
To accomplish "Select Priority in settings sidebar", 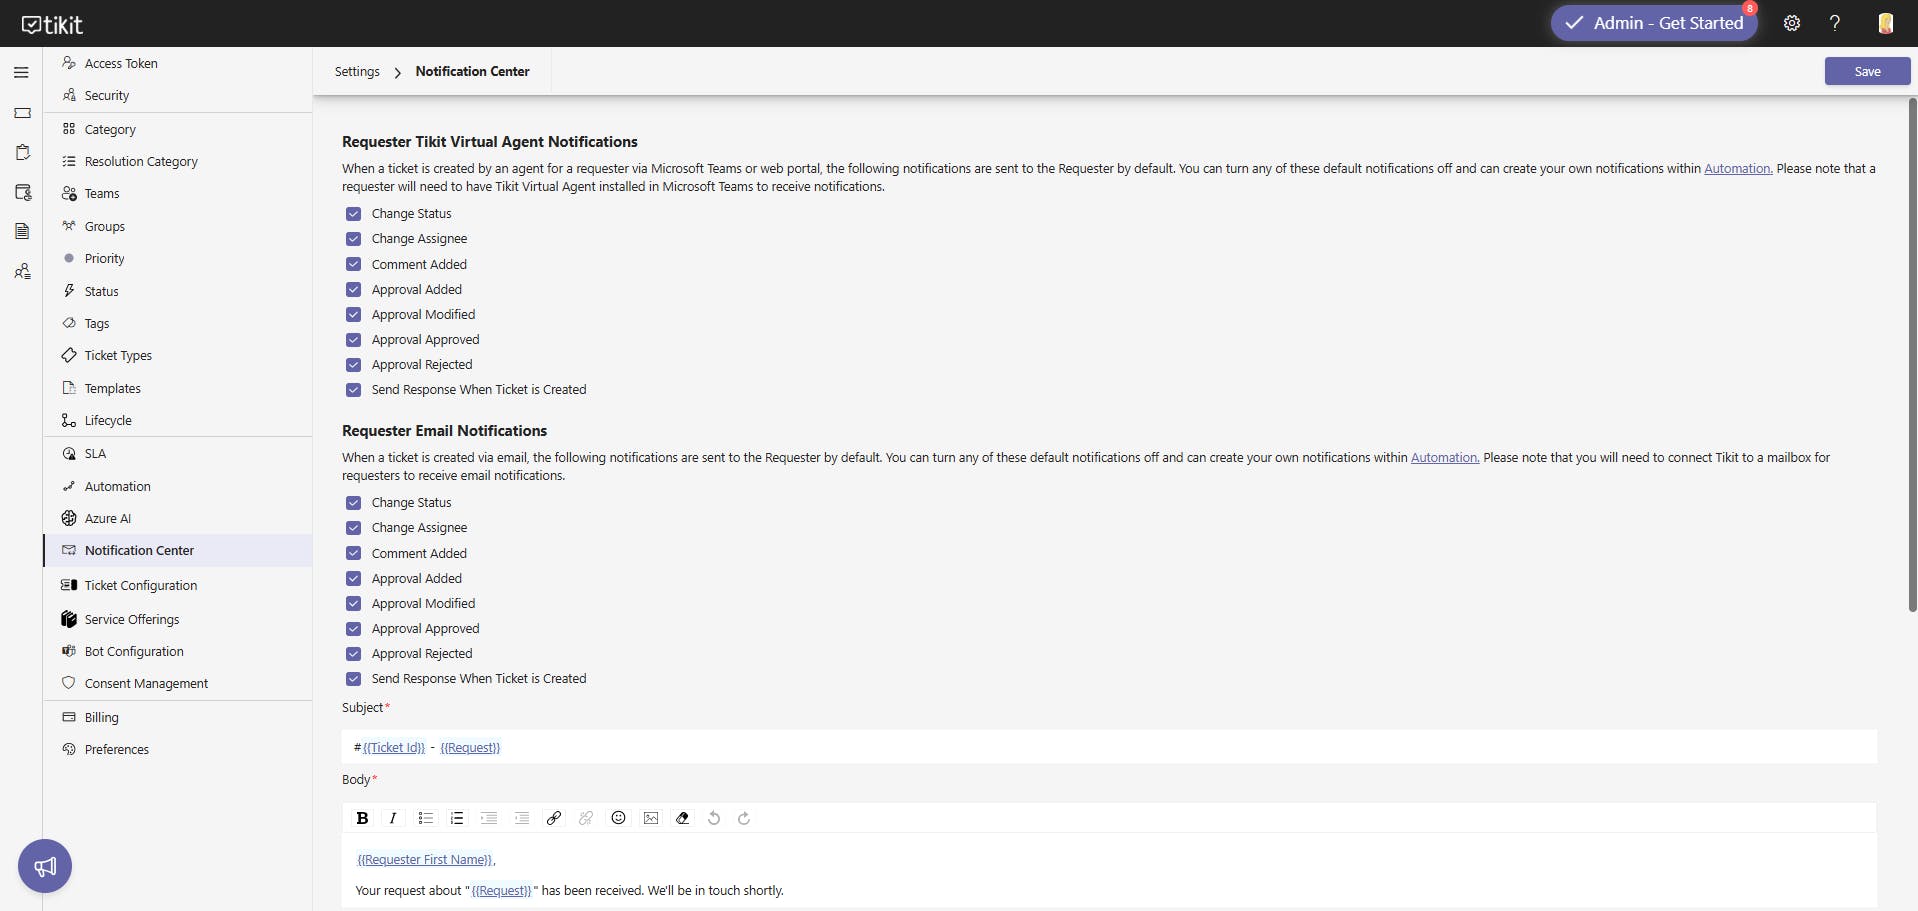I will click(105, 259).
